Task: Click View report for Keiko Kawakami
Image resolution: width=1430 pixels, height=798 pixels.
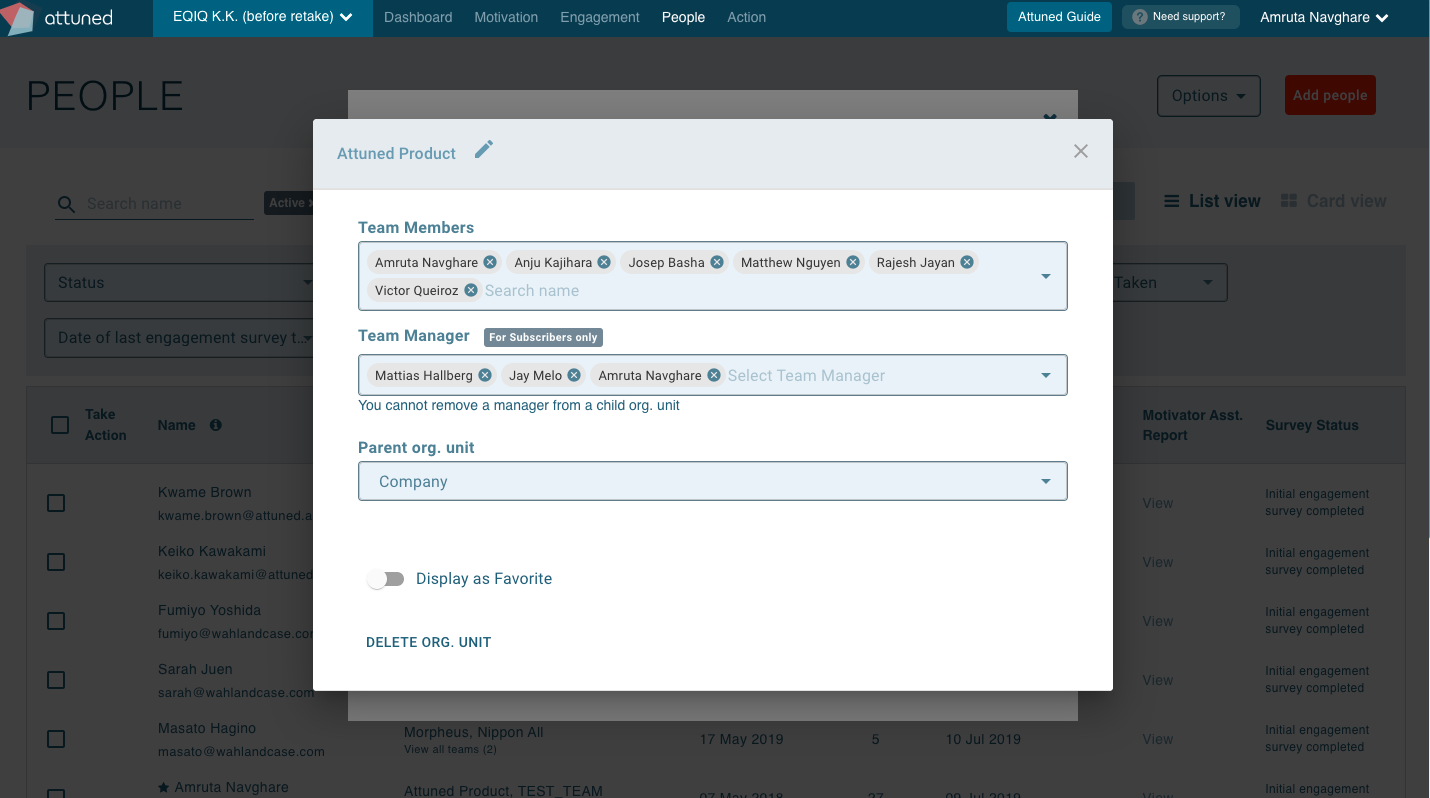Action: tap(1157, 562)
